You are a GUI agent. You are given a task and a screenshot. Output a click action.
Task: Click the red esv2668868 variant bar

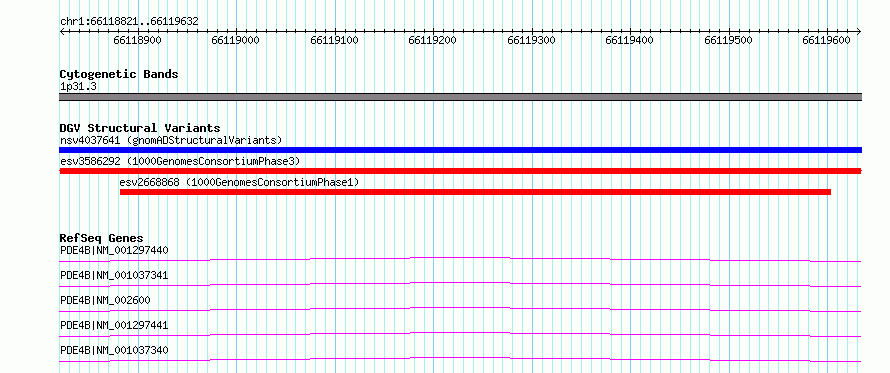476,192
